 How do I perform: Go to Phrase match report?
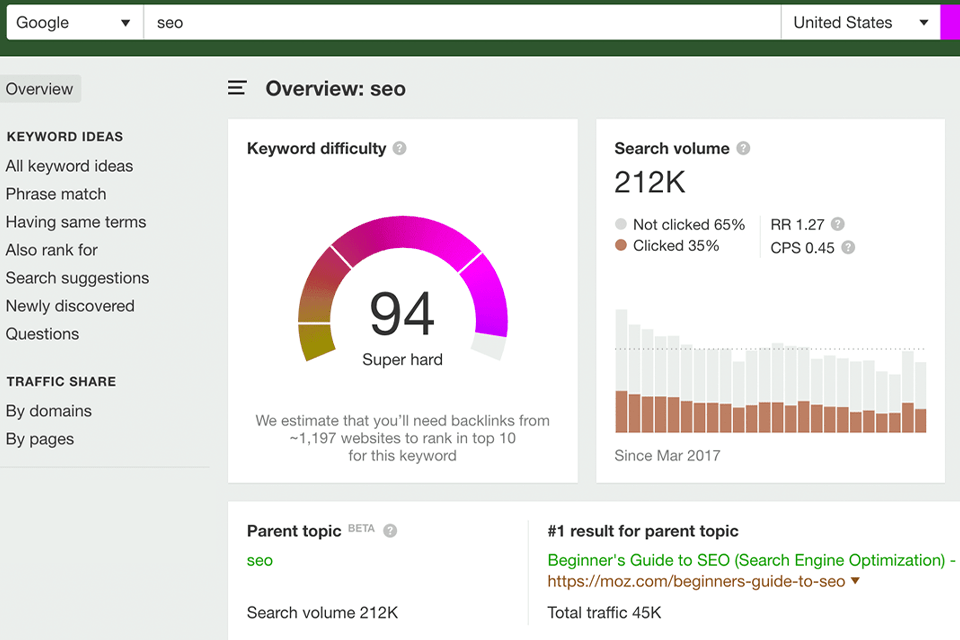point(56,194)
